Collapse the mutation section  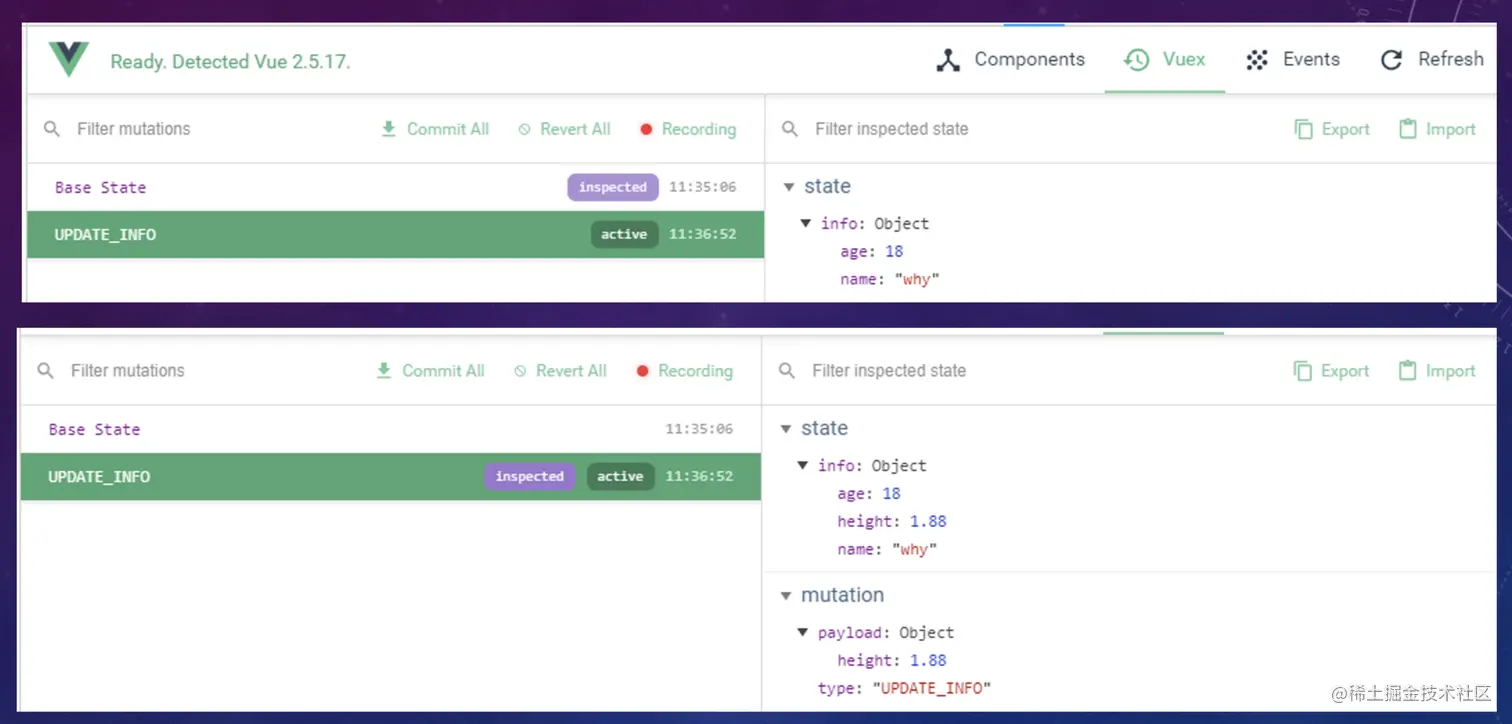(786, 596)
